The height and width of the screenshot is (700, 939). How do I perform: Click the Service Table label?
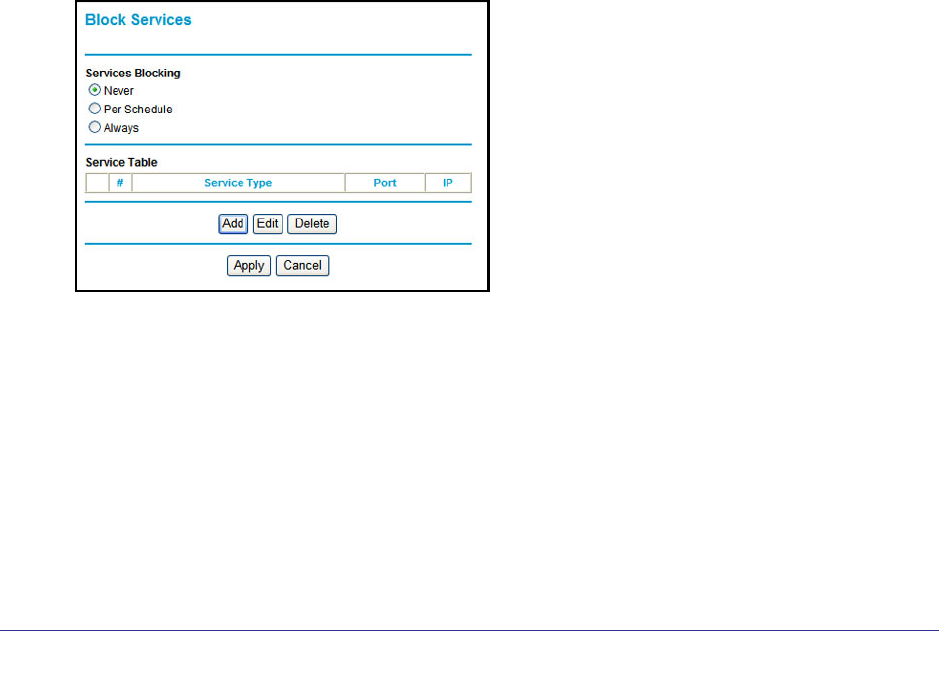[122, 162]
